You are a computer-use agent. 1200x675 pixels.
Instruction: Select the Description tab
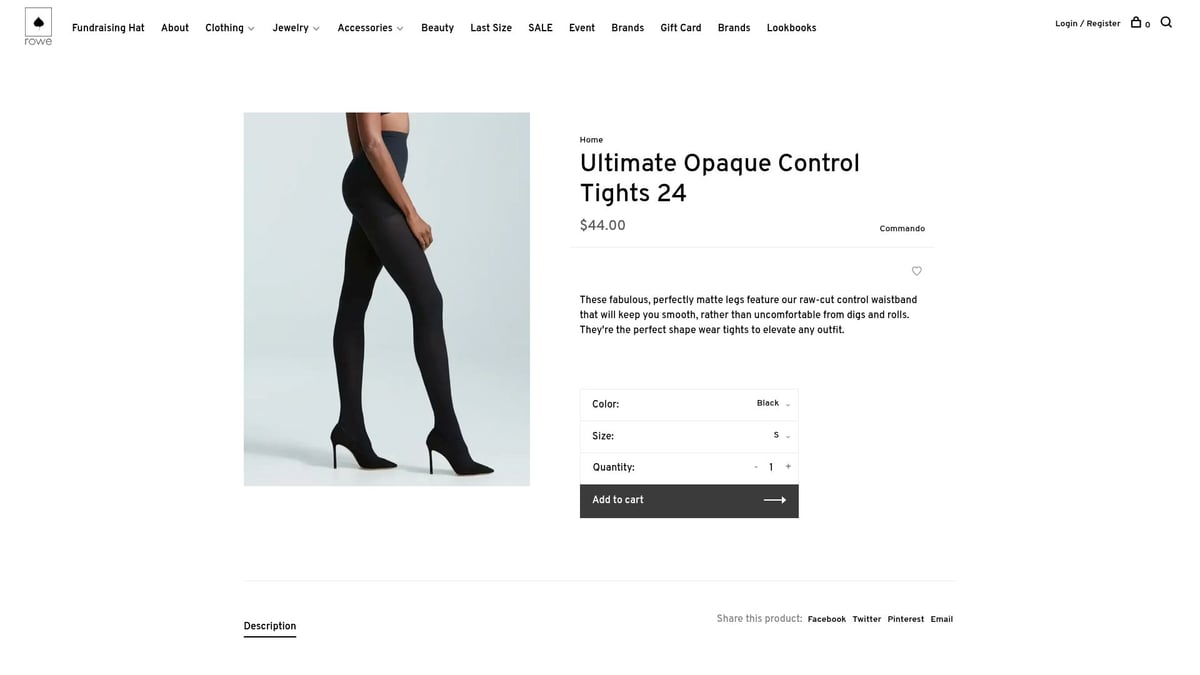270,626
